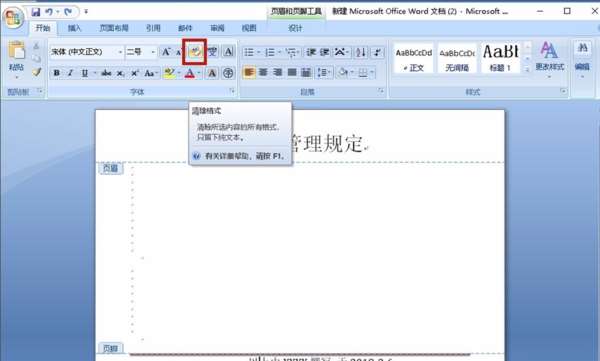600x361 pixels.
Task: Apply the red font color swatch
Action: [x=190, y=73]
